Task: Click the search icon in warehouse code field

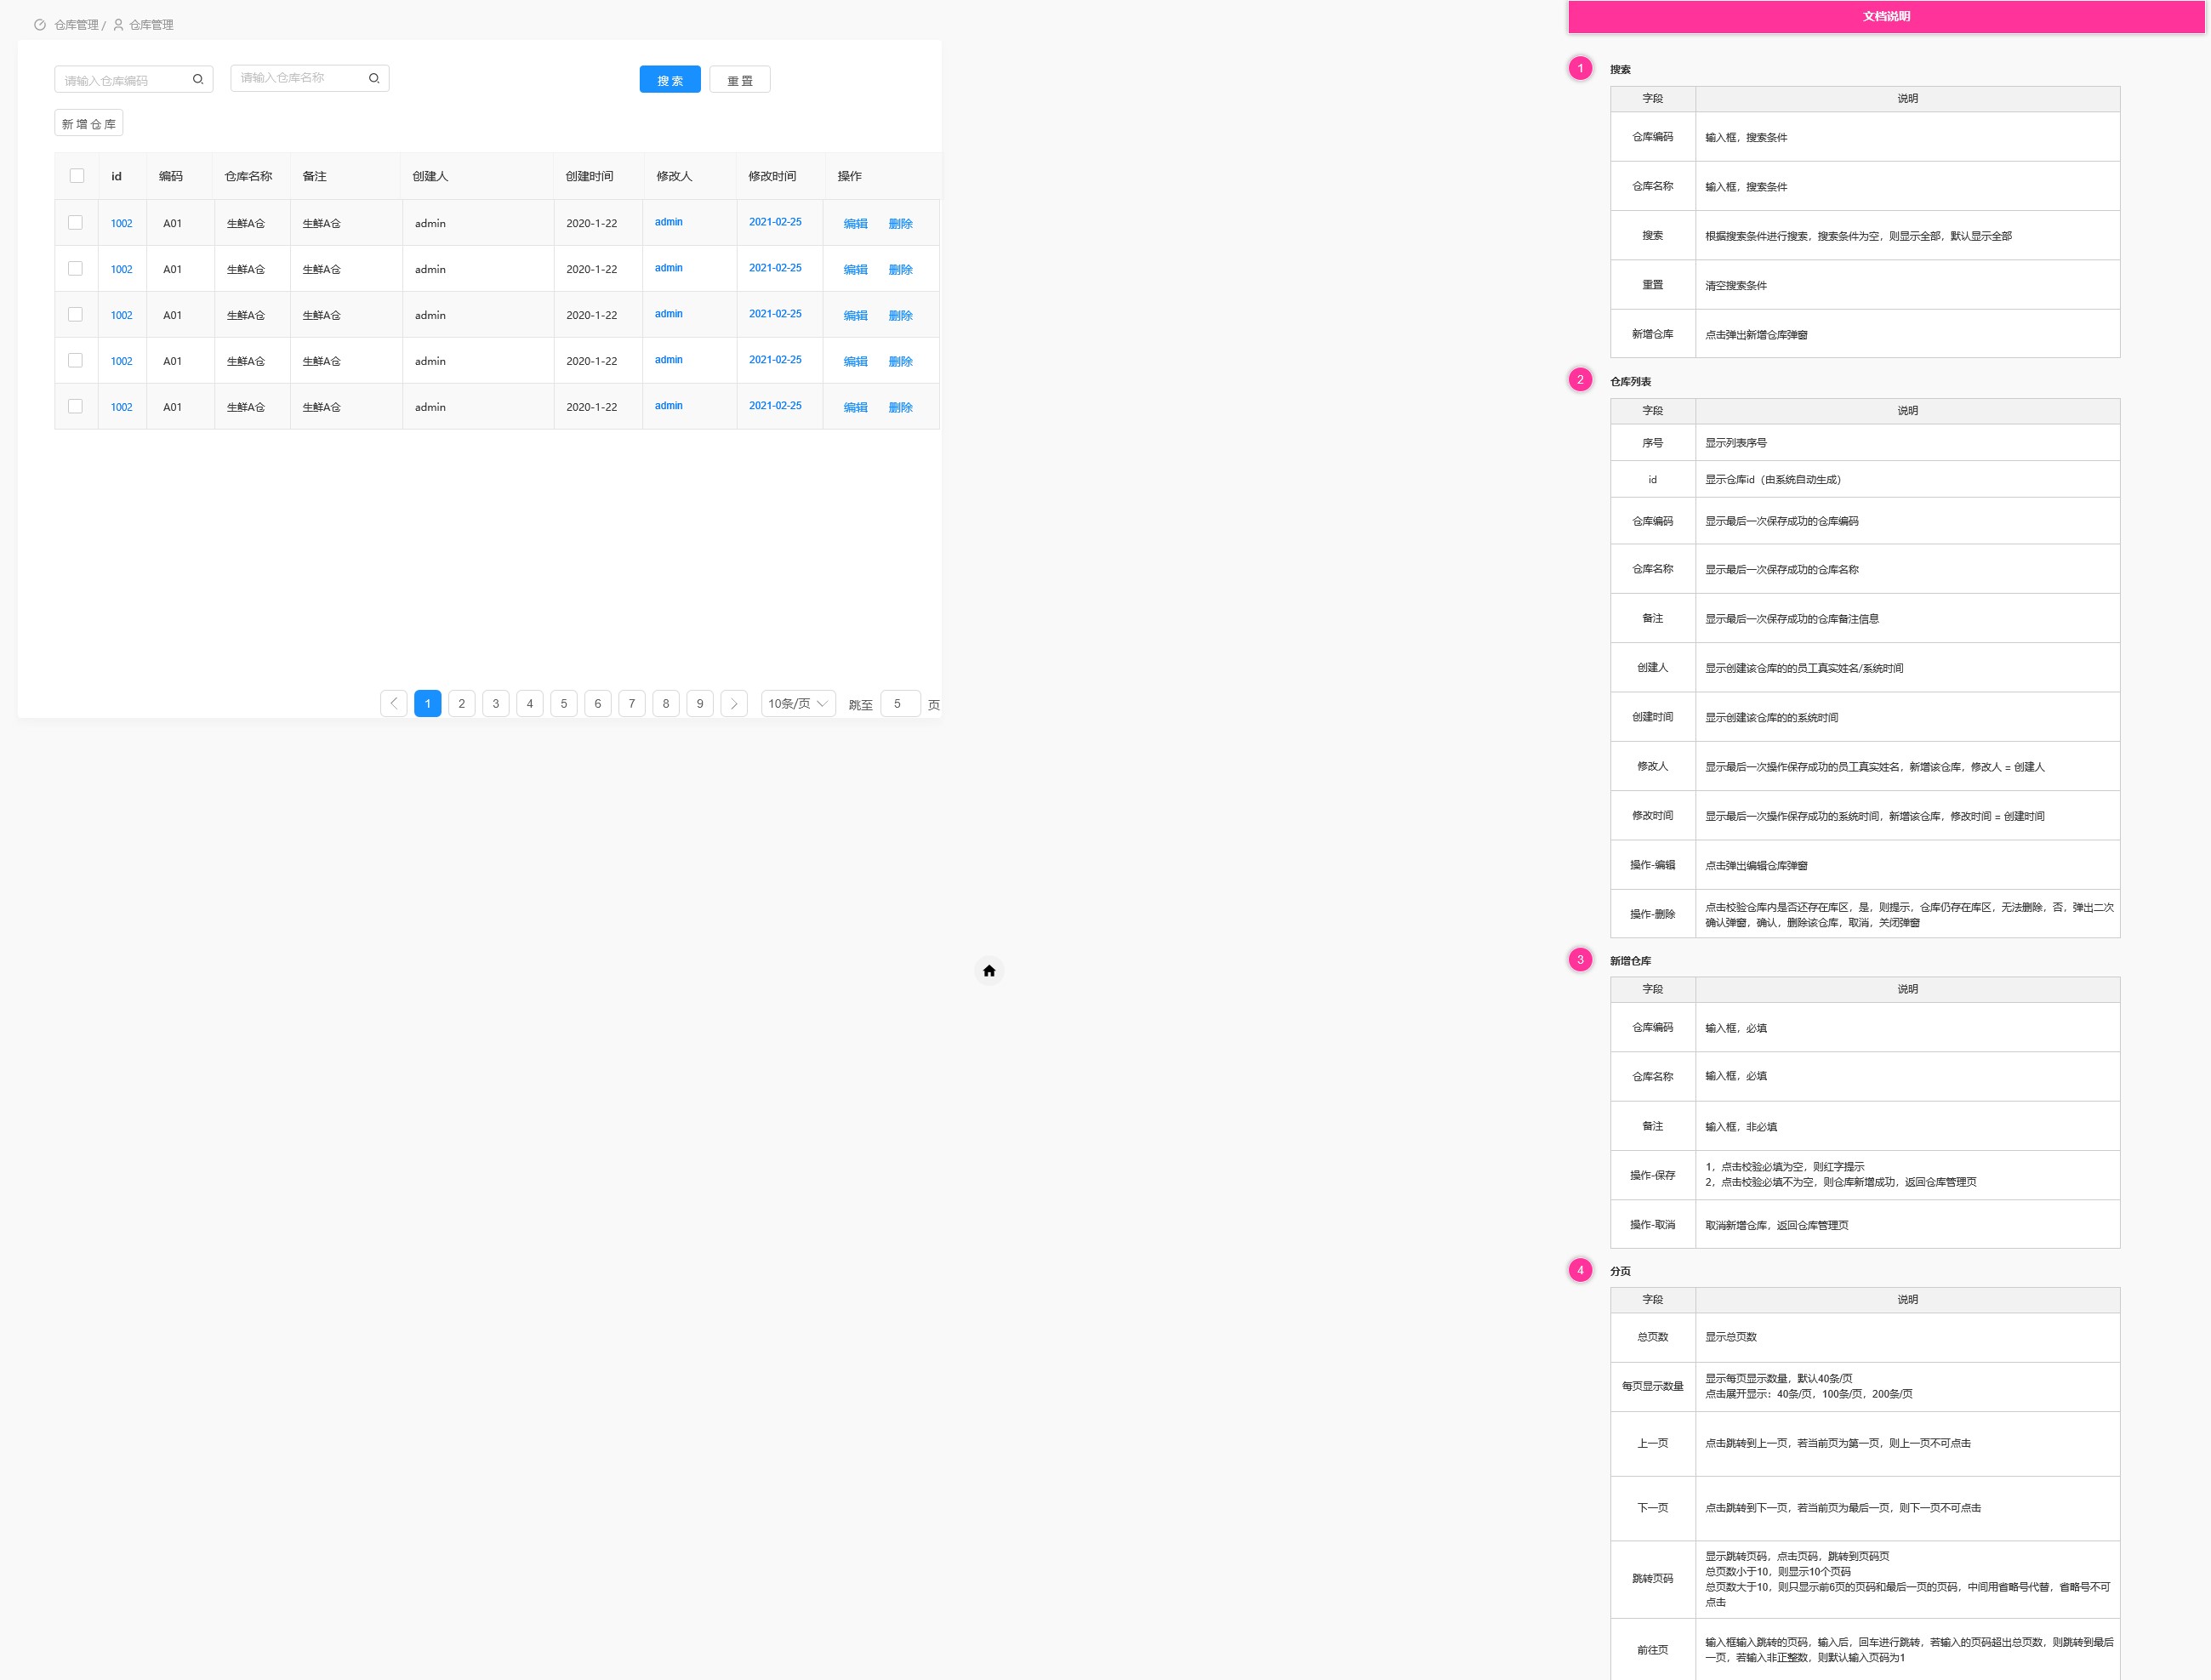Action: 198,79
